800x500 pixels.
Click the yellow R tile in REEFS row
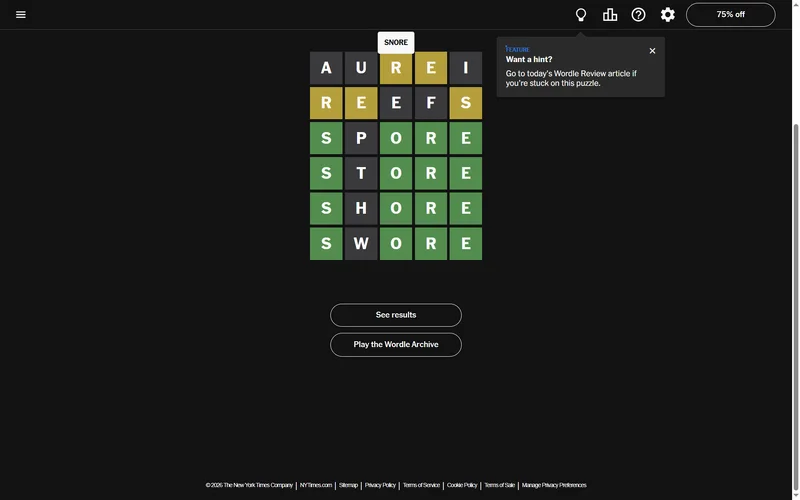(326, 103)
